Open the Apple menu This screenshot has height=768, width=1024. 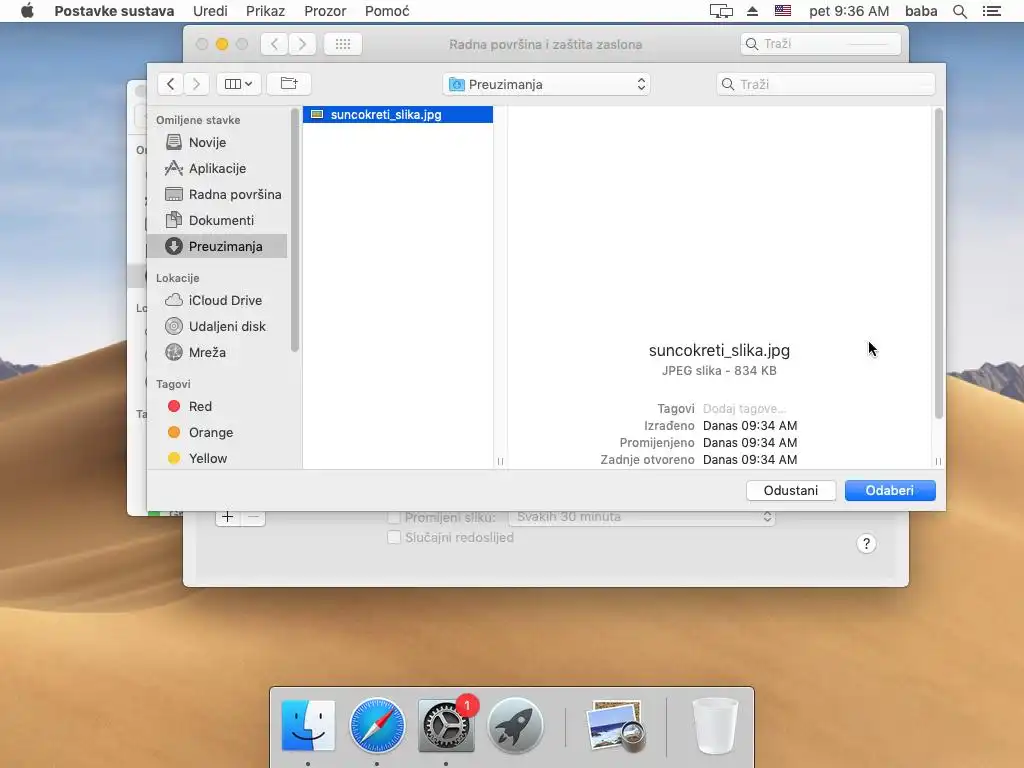point(27,11)
